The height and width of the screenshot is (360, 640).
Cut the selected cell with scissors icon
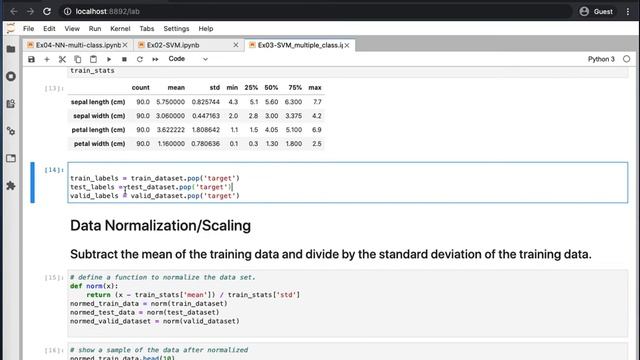pos(62,59)
